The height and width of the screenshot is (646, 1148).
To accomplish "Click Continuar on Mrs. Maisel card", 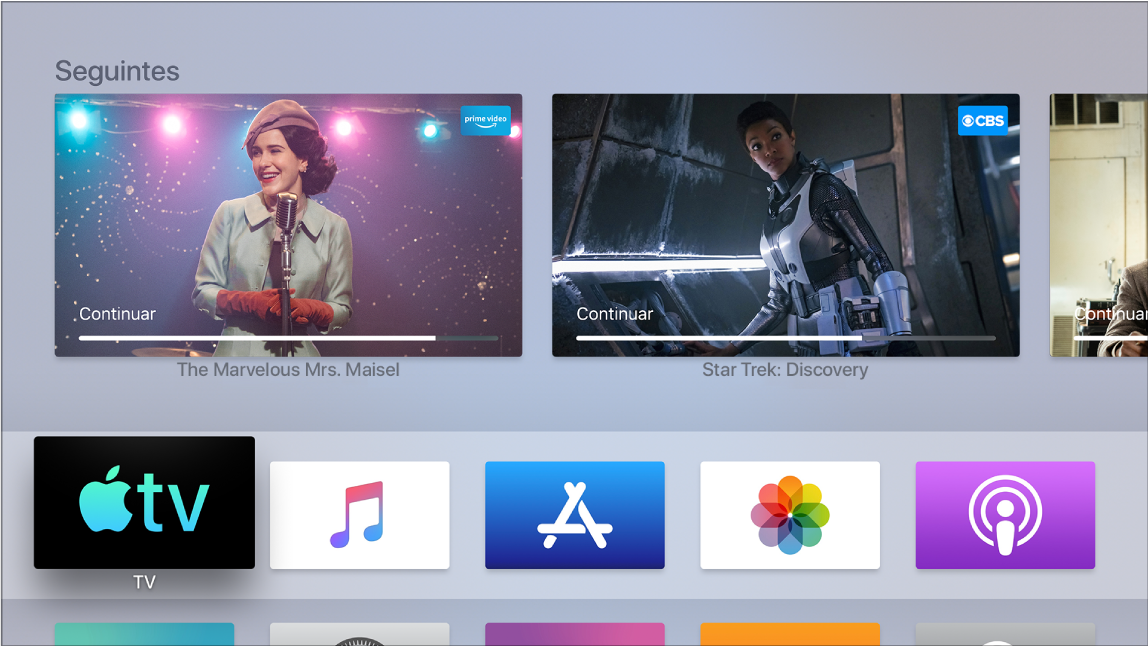I will pos(117,313).
